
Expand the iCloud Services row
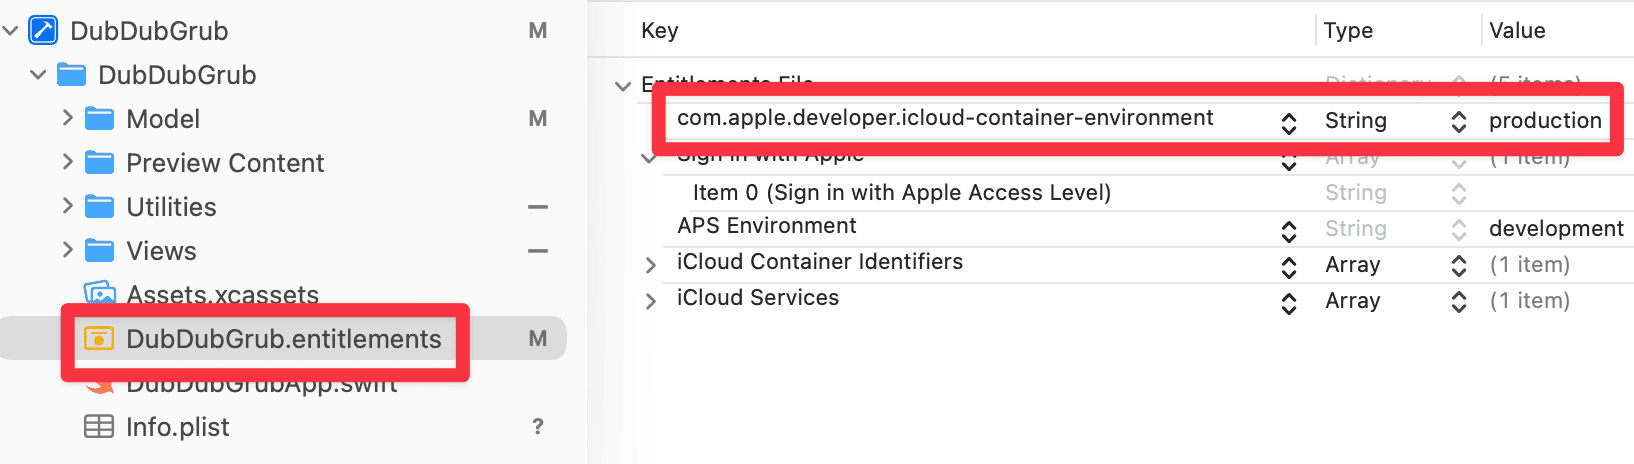pos(651,301)
